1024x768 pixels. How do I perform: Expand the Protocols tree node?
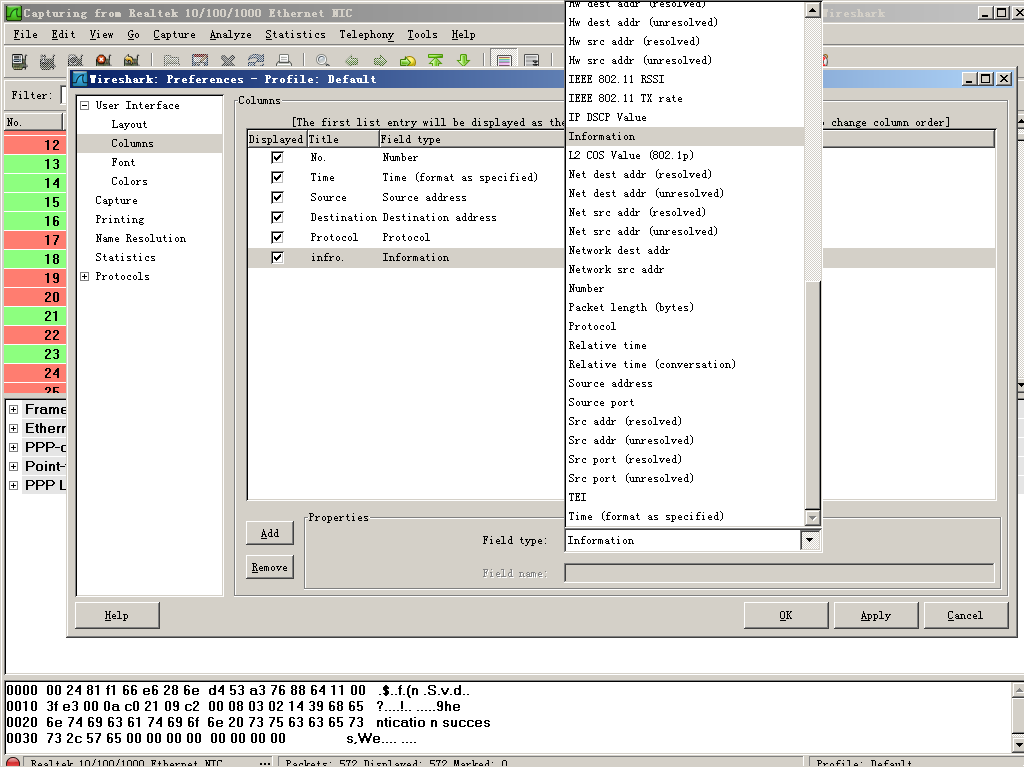[84, 276]
